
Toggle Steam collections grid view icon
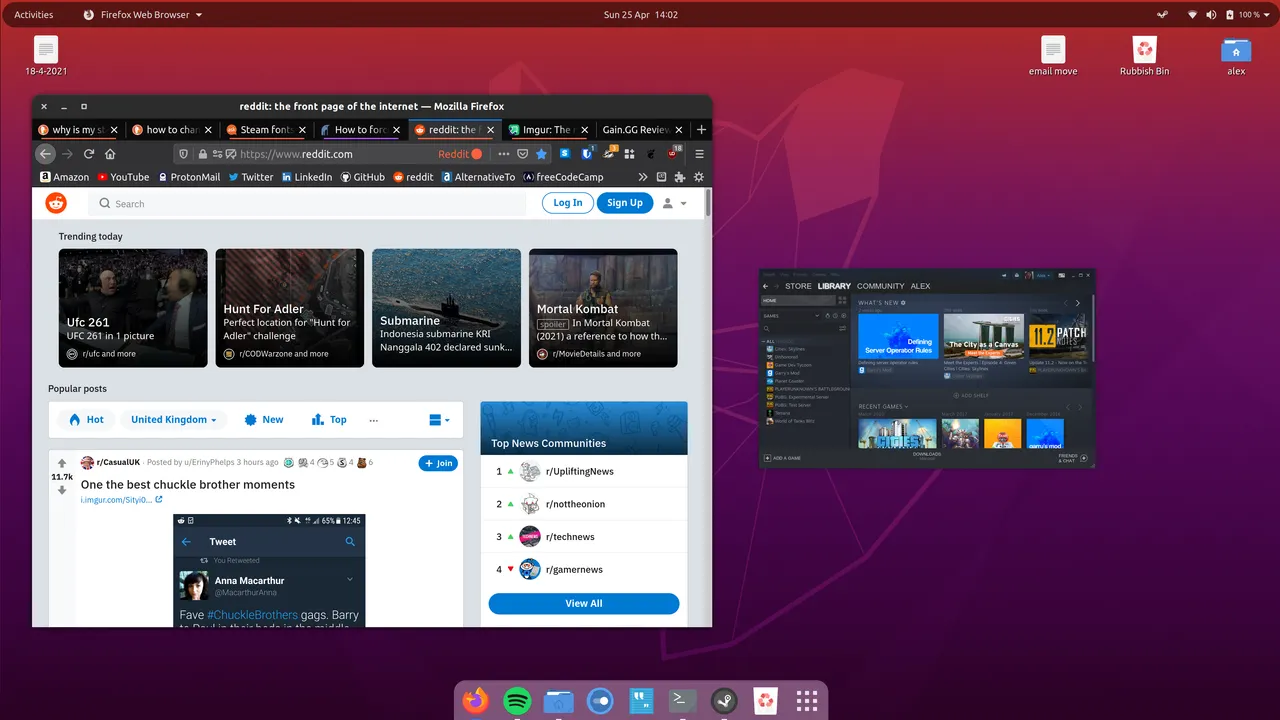pos(842,300)
